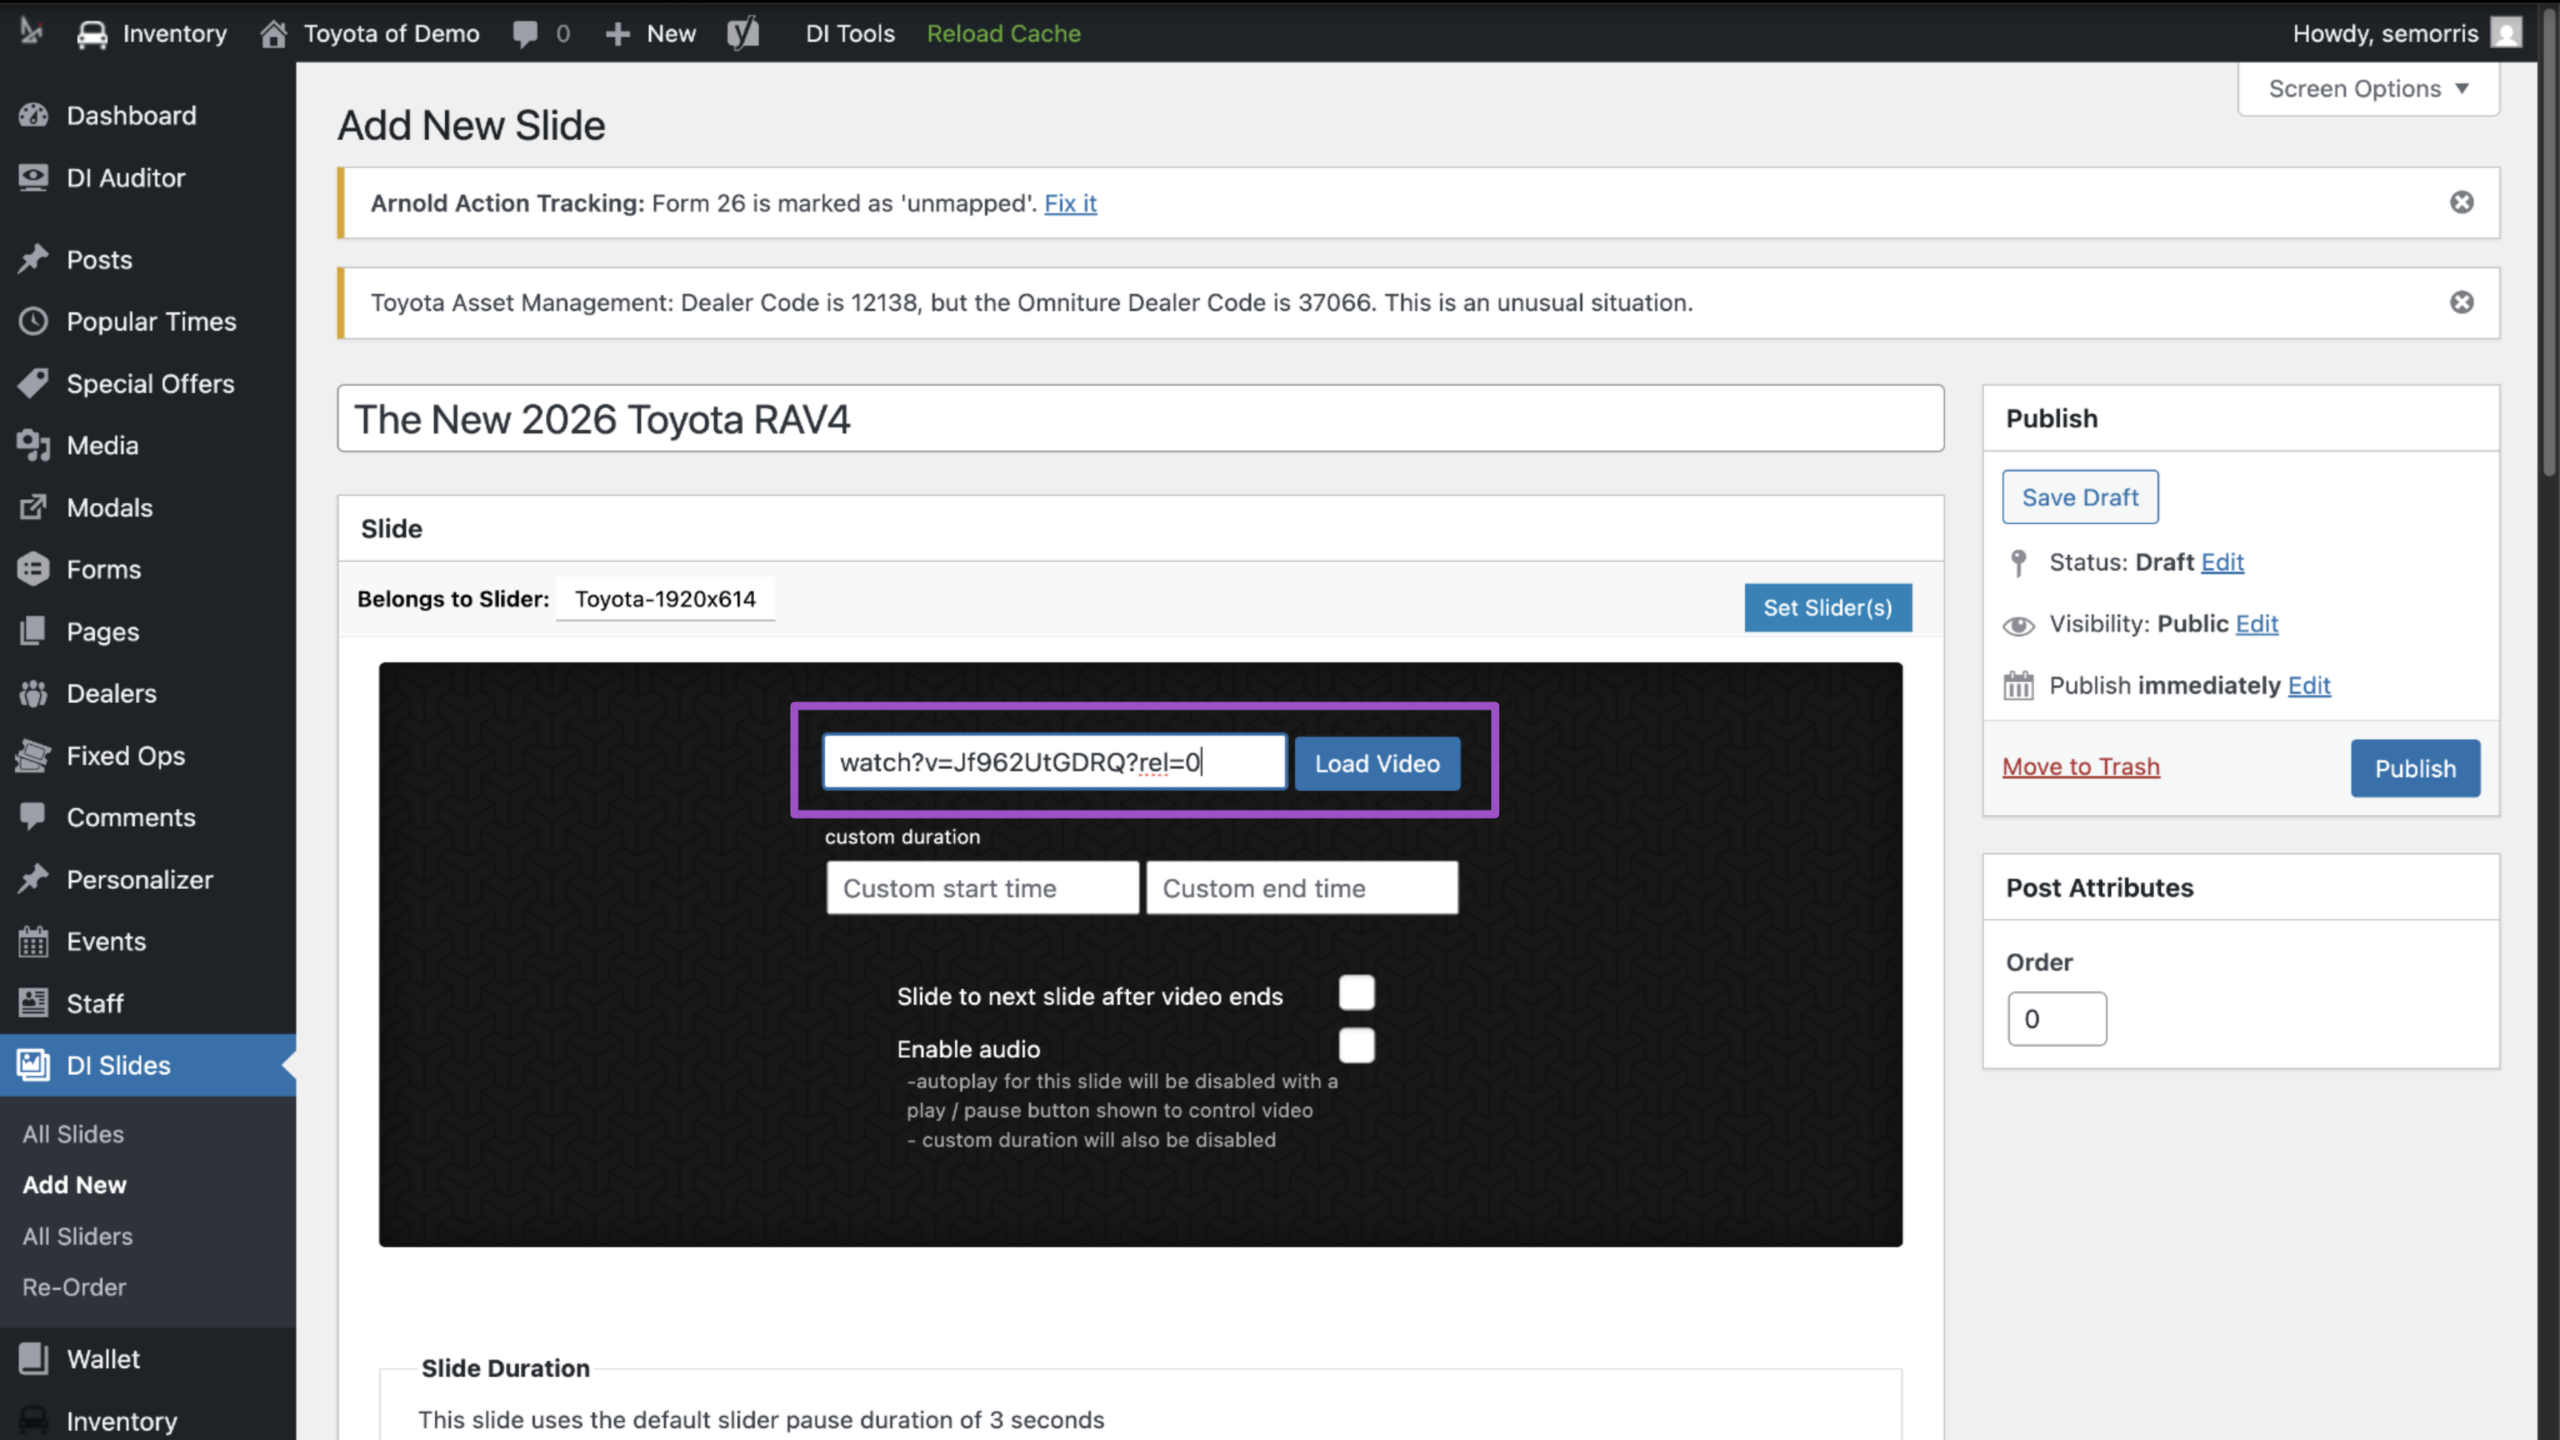Viewport: 2560px width, 1440px height.
Task: Open the comments bubble icon in admin bar
Action: (x=525, y=34)
